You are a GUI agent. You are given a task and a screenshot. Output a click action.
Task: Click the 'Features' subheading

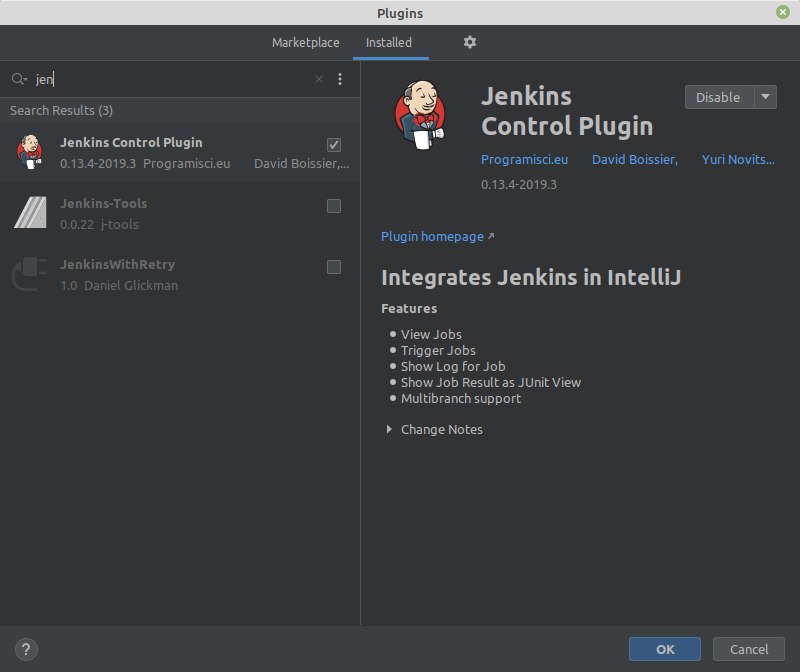(x=409, y=309)
